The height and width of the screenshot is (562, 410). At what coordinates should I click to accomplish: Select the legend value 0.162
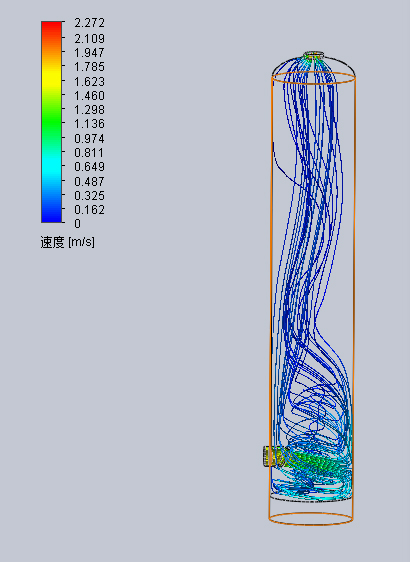click(89, 210)
